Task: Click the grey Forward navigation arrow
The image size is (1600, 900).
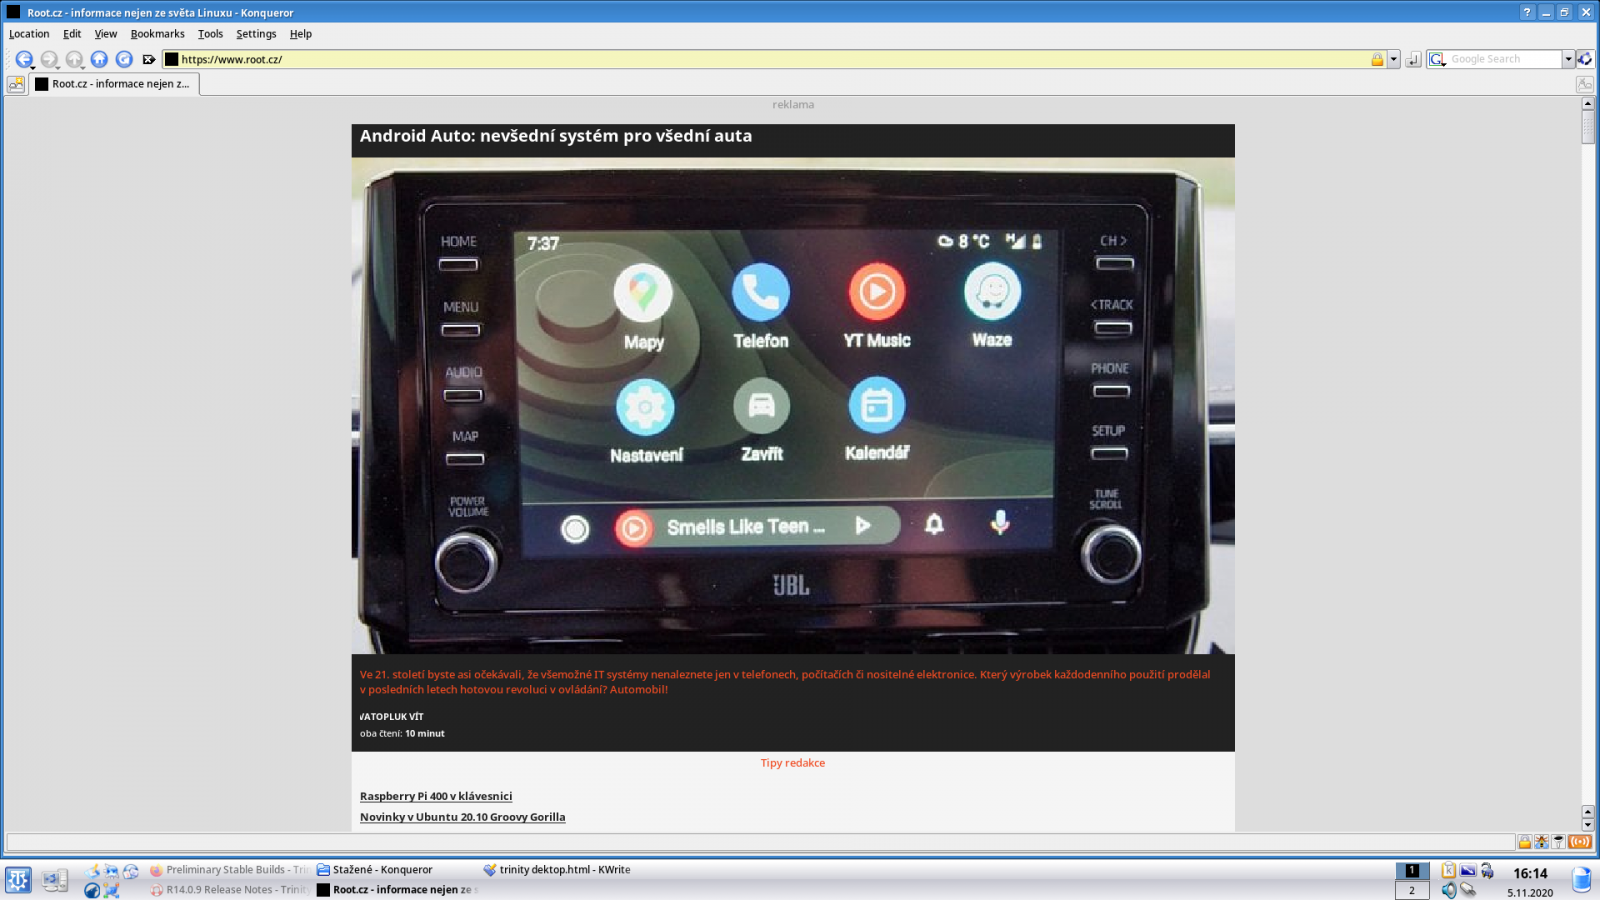Action: tap(48, 59)
